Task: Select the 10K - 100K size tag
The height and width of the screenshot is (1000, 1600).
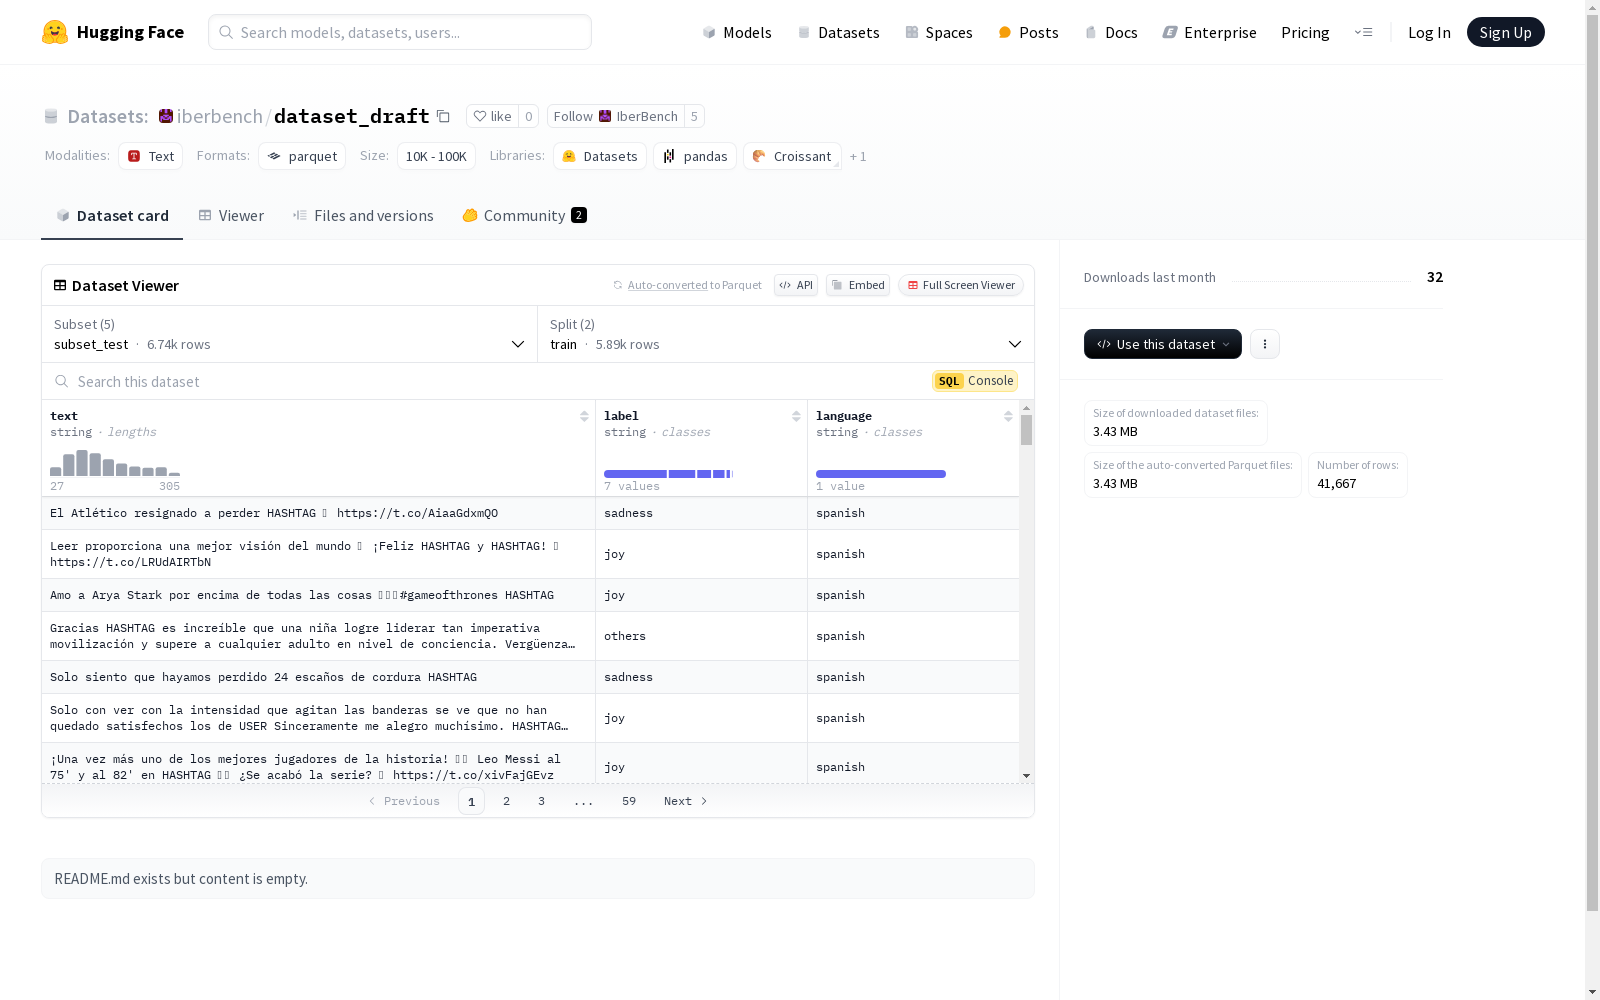Action: (436, 156)
